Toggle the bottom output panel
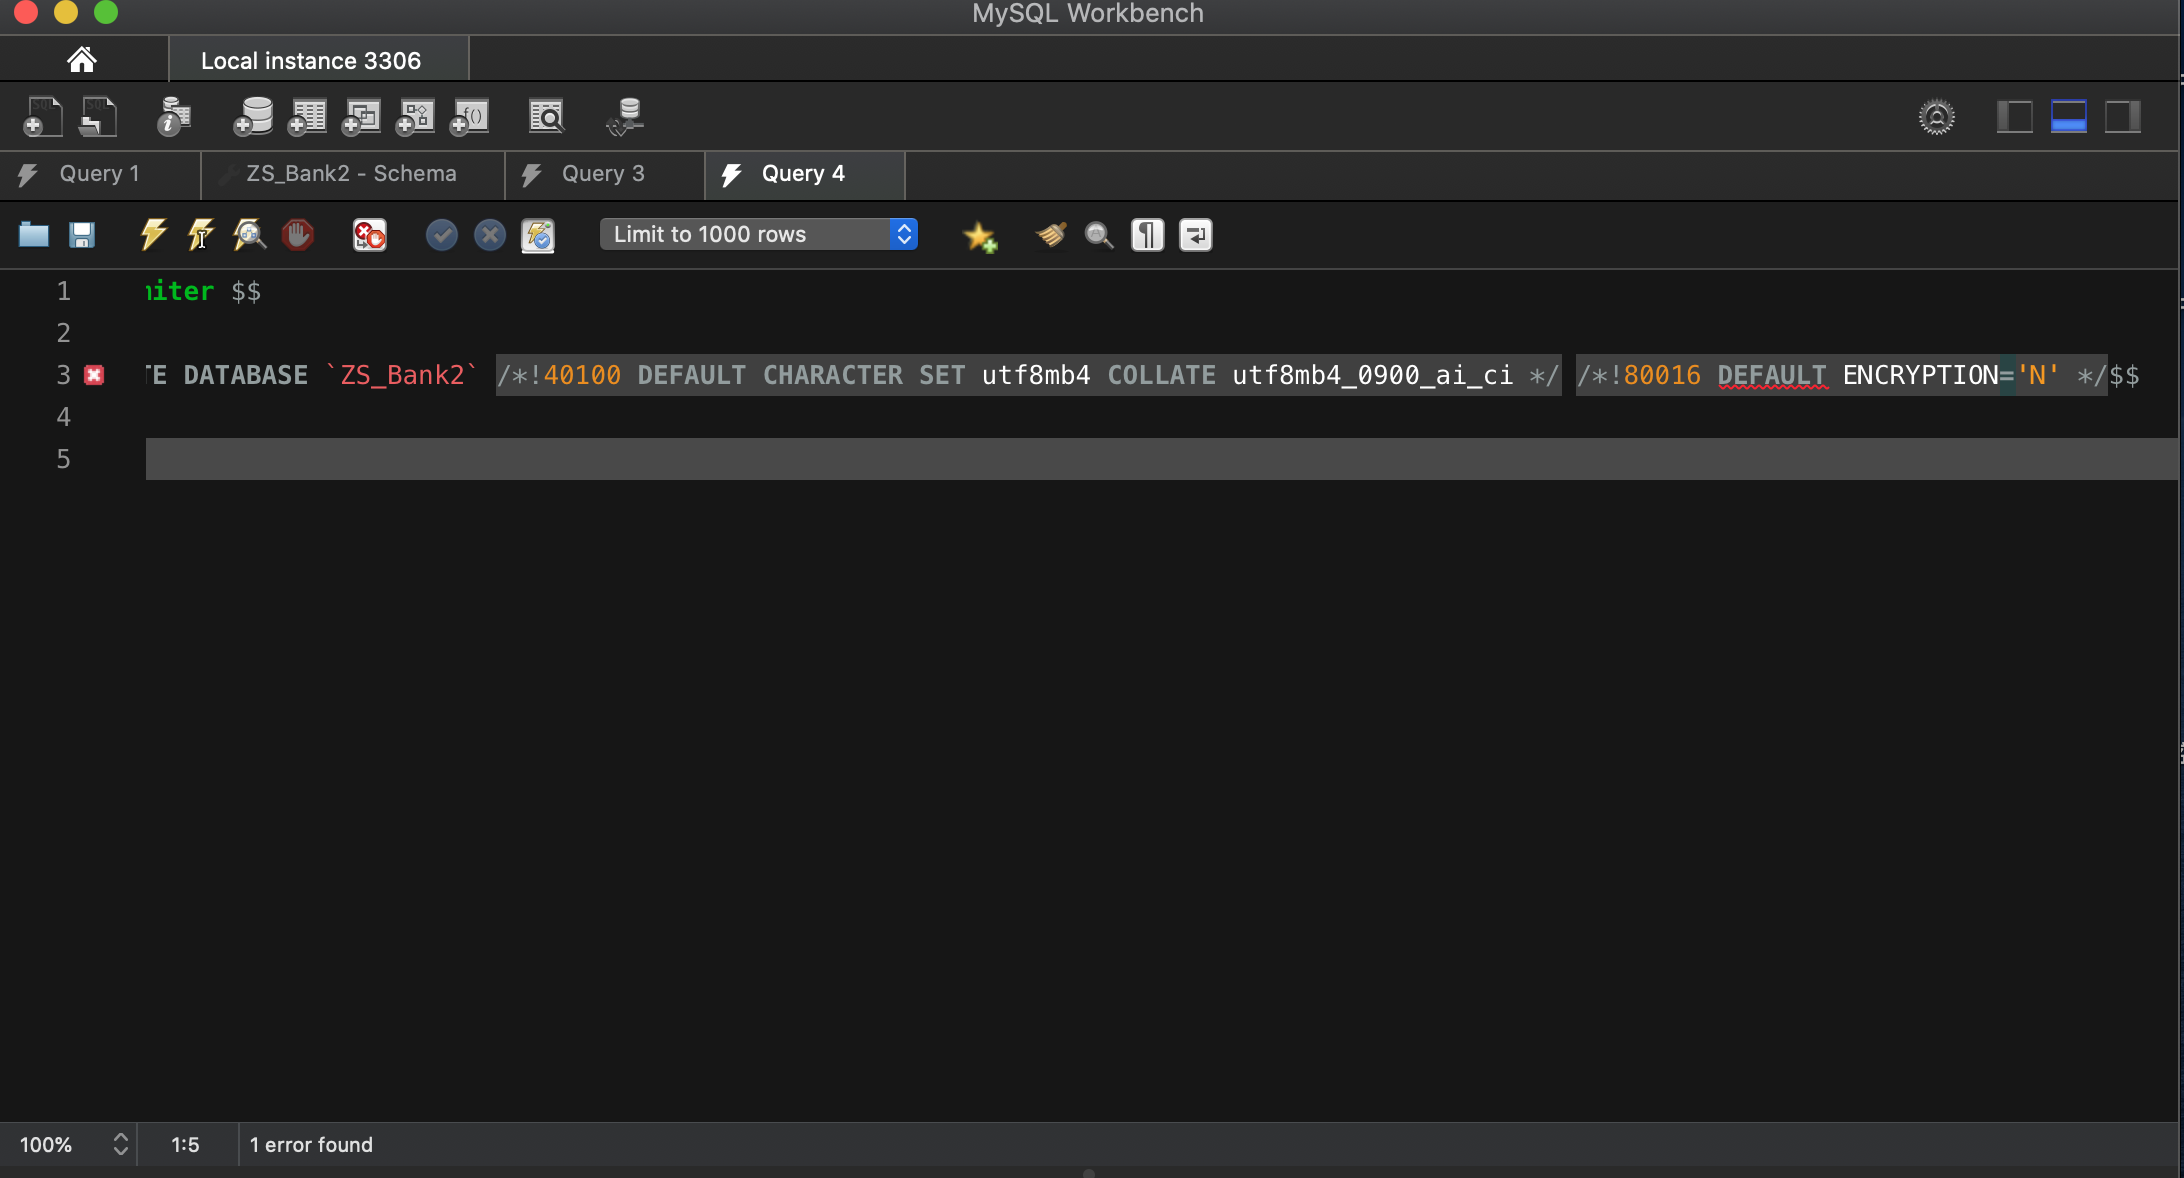The width and height of the screenshot is (2184, 1178). (2068, 117)
